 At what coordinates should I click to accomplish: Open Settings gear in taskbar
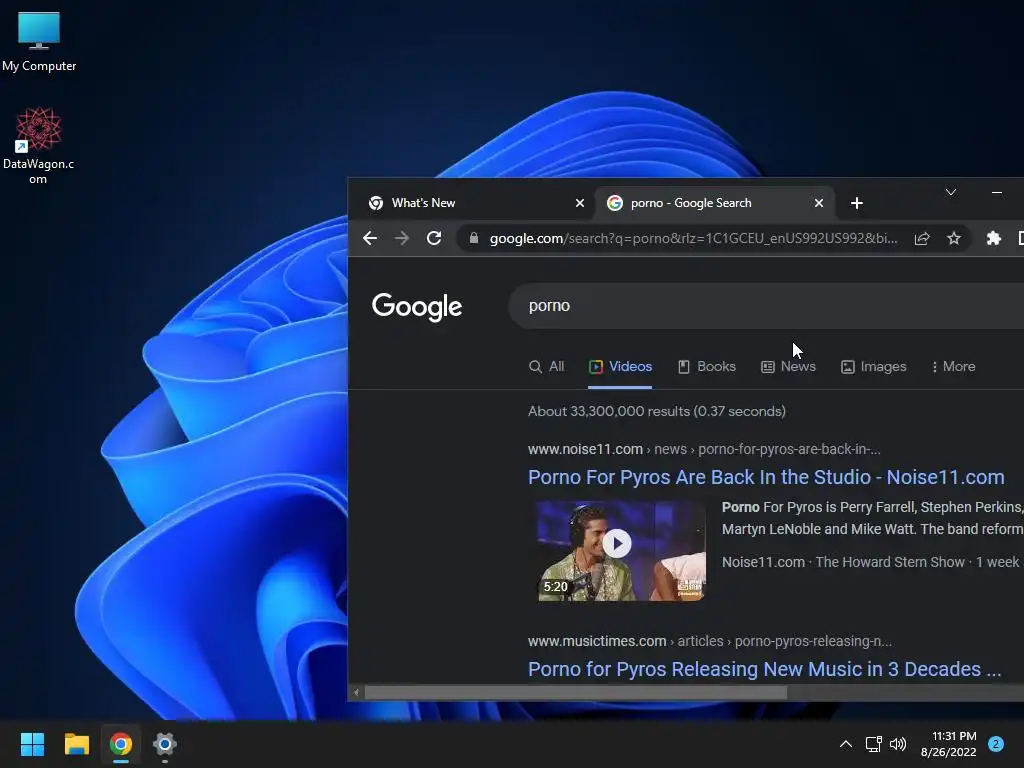[x=165, y=744]
